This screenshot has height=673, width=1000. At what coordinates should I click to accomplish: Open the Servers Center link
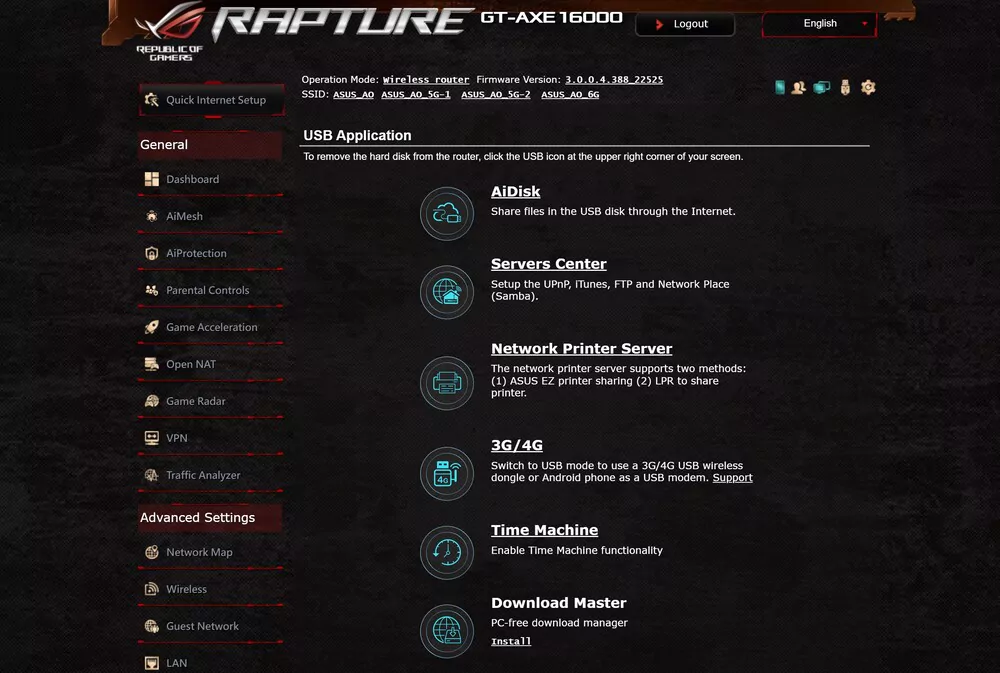(548, 264)
